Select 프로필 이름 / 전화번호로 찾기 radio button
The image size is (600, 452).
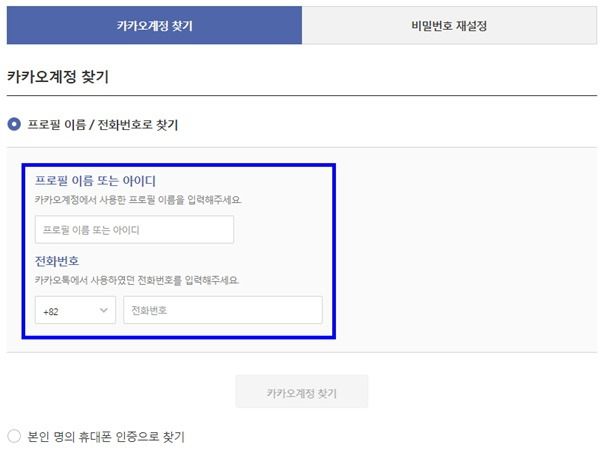coord(14,124)
